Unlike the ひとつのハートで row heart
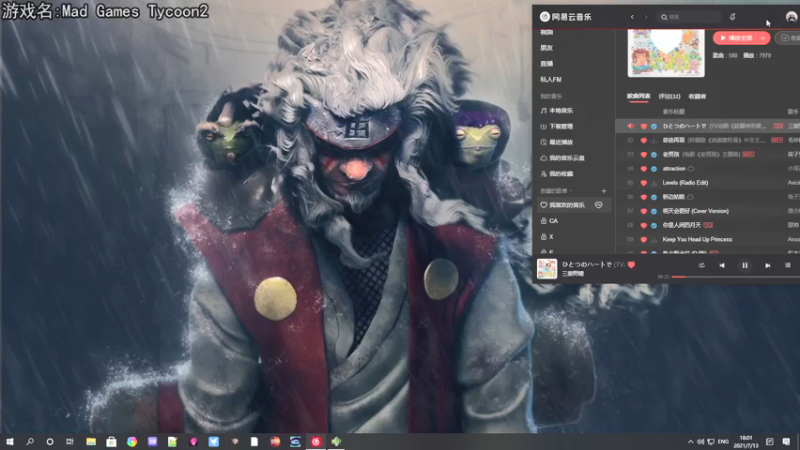Viewport: 800px width, 450px height. point(644,126)
